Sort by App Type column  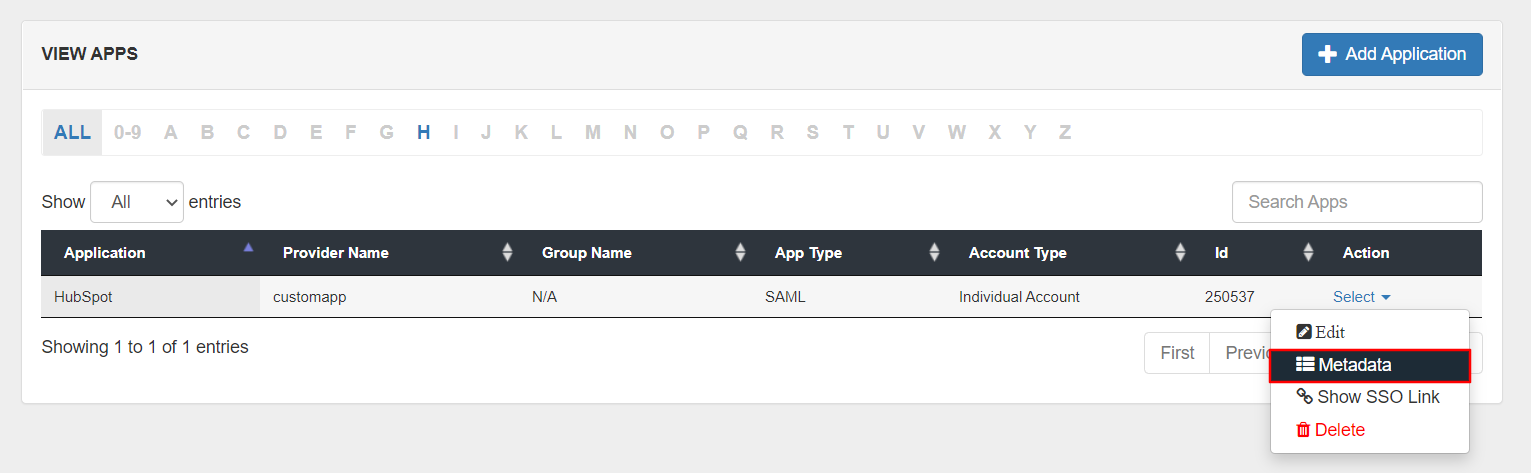pos(849,253)
